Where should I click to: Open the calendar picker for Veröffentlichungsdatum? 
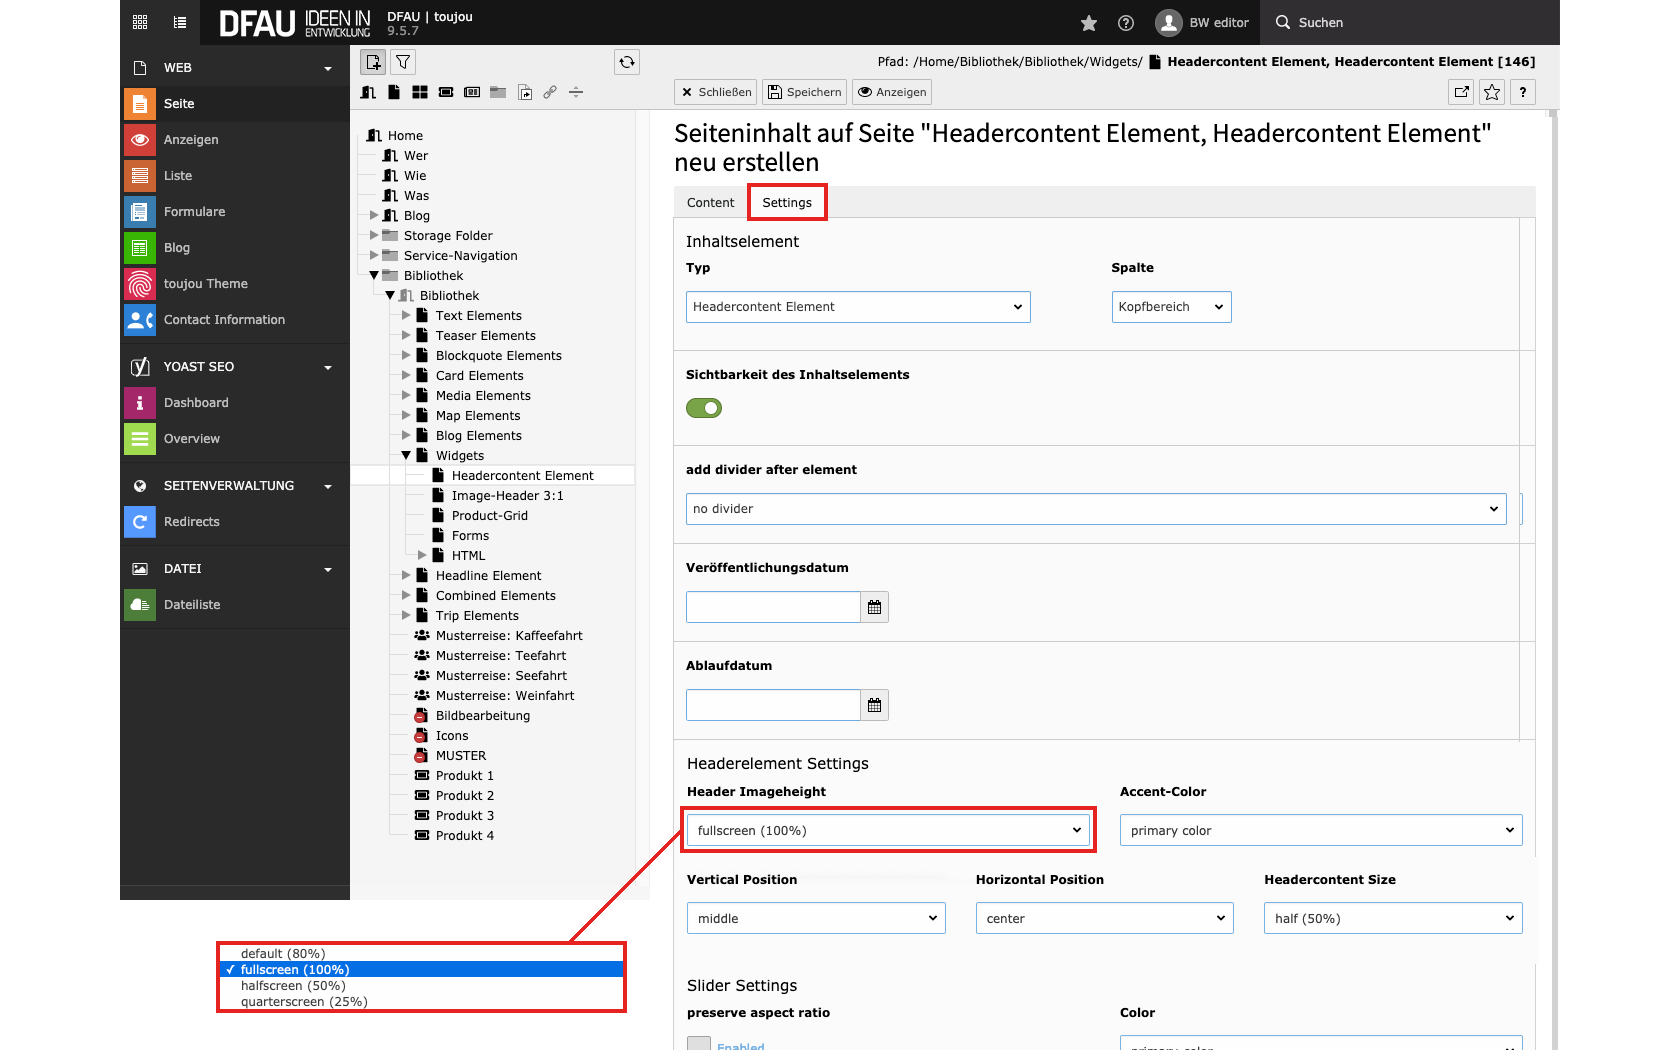tap(874, 607)
